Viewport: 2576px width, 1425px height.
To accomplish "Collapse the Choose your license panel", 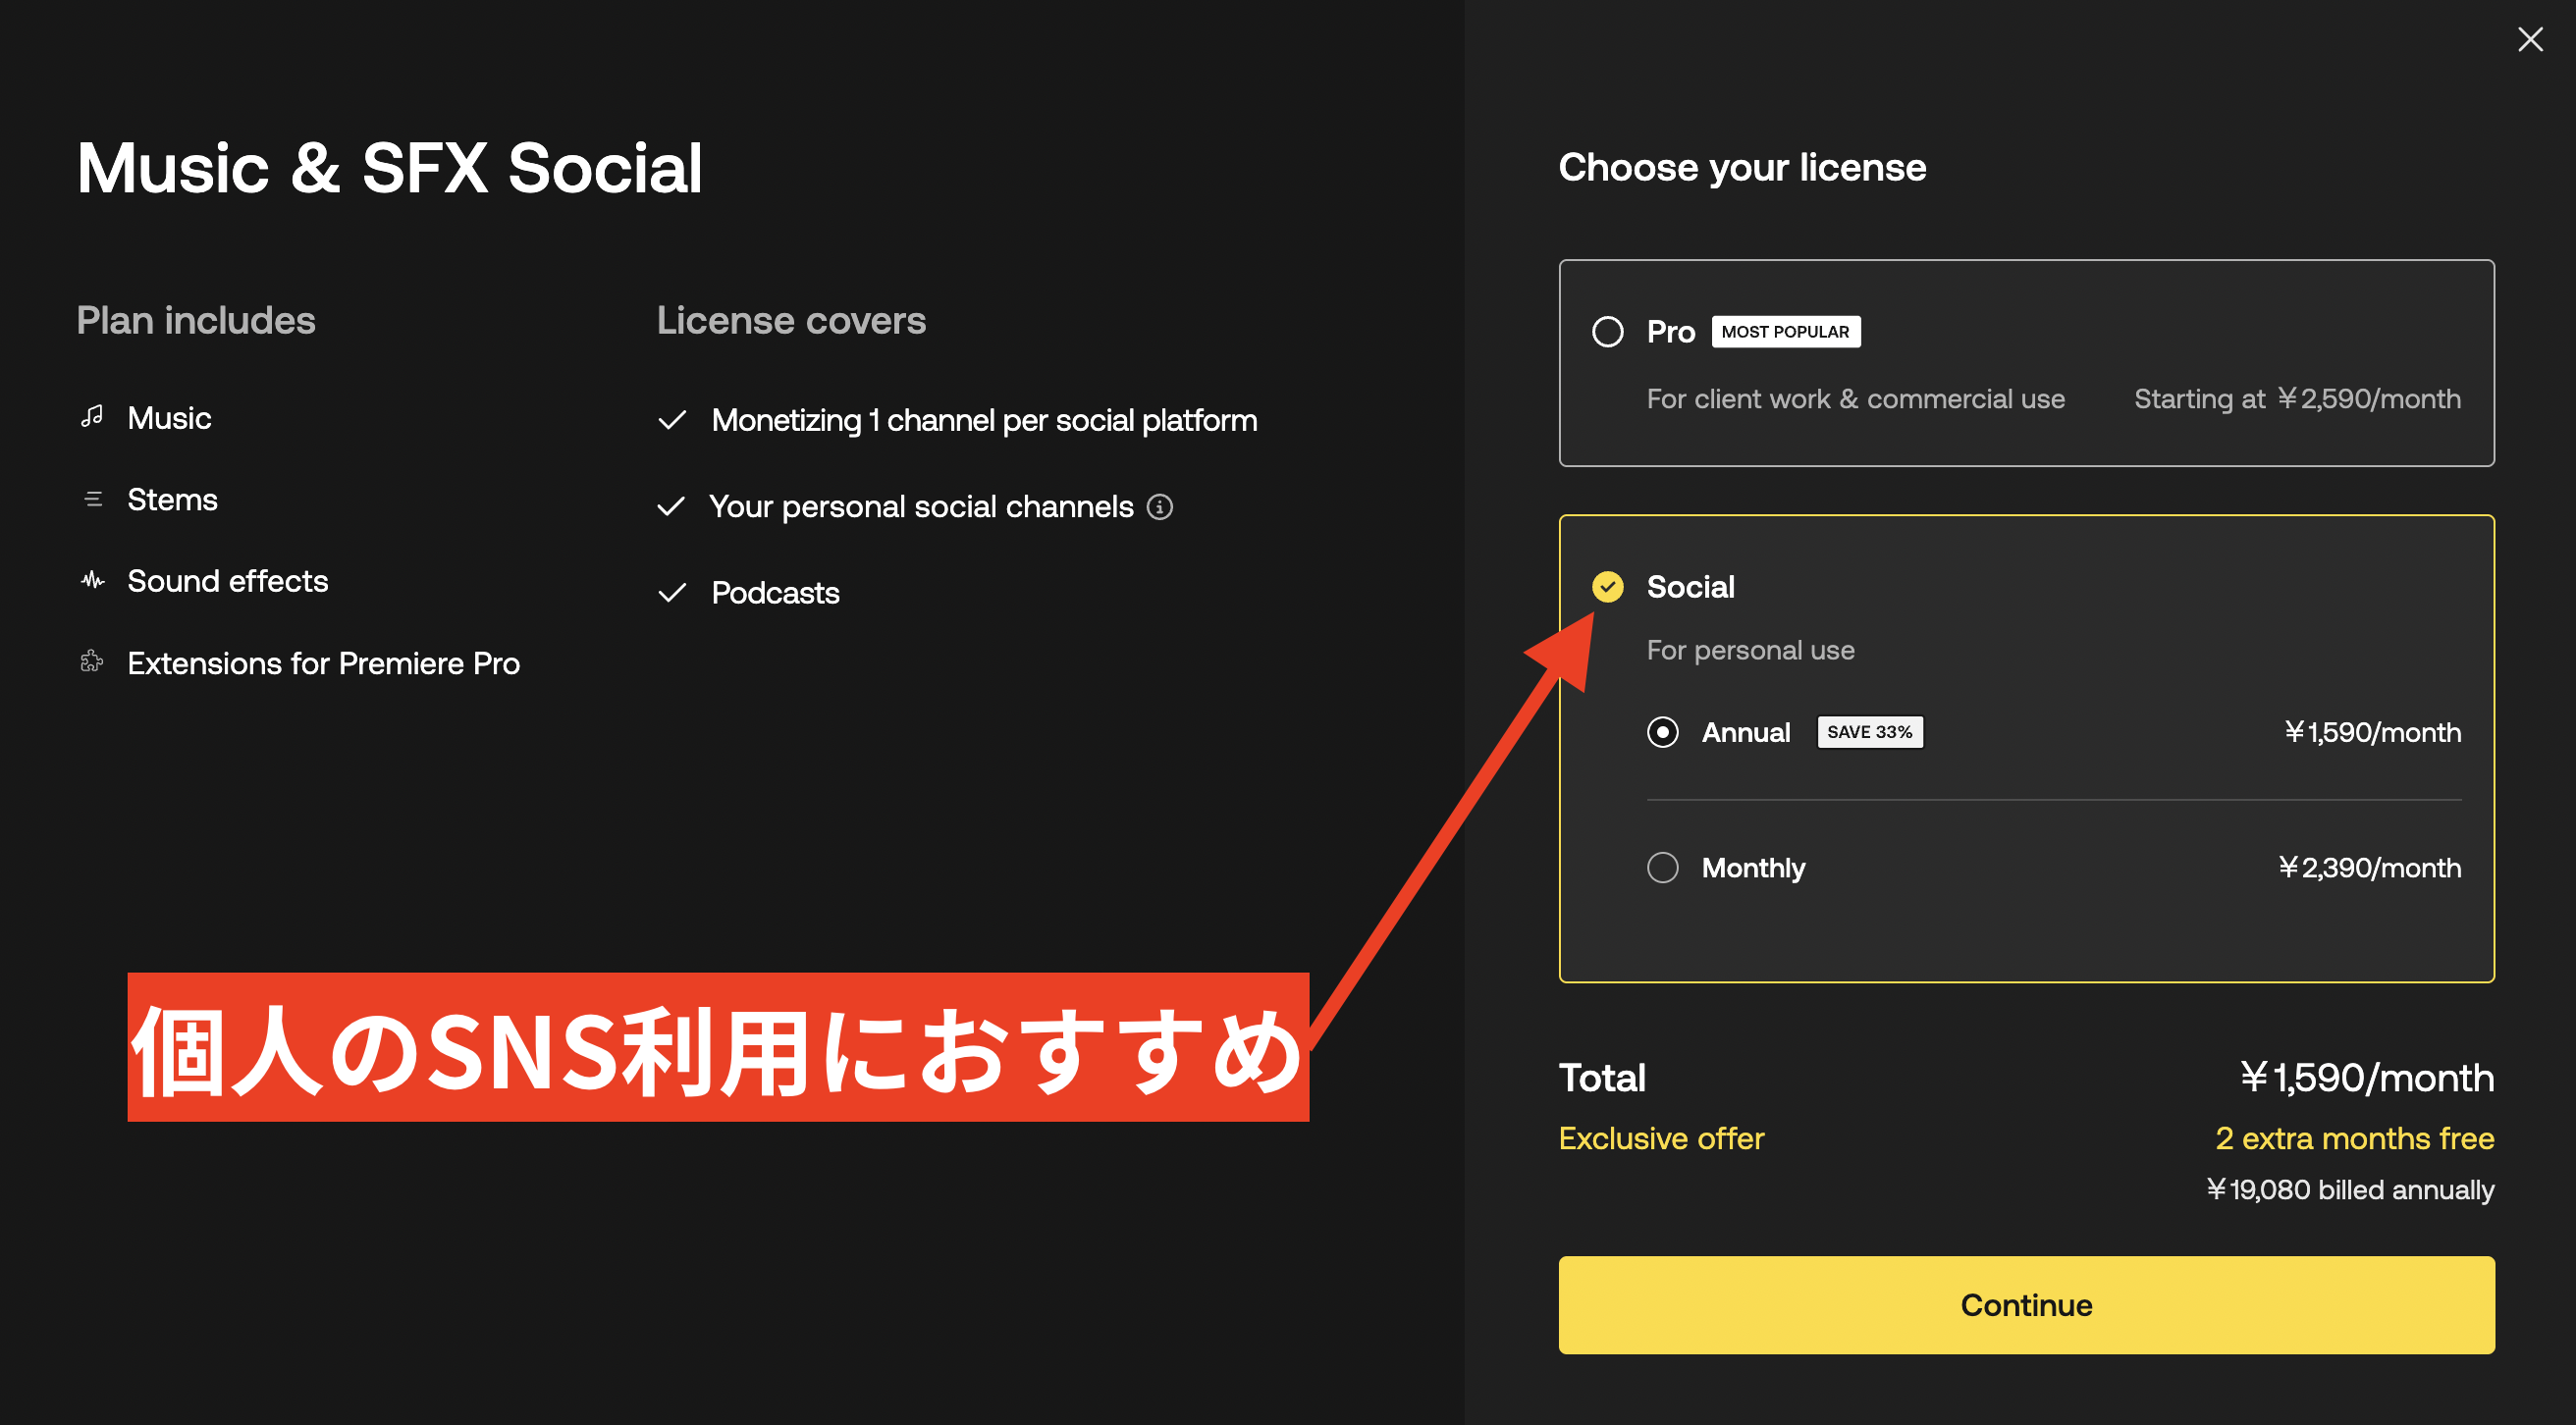I will pos(1743,167).
